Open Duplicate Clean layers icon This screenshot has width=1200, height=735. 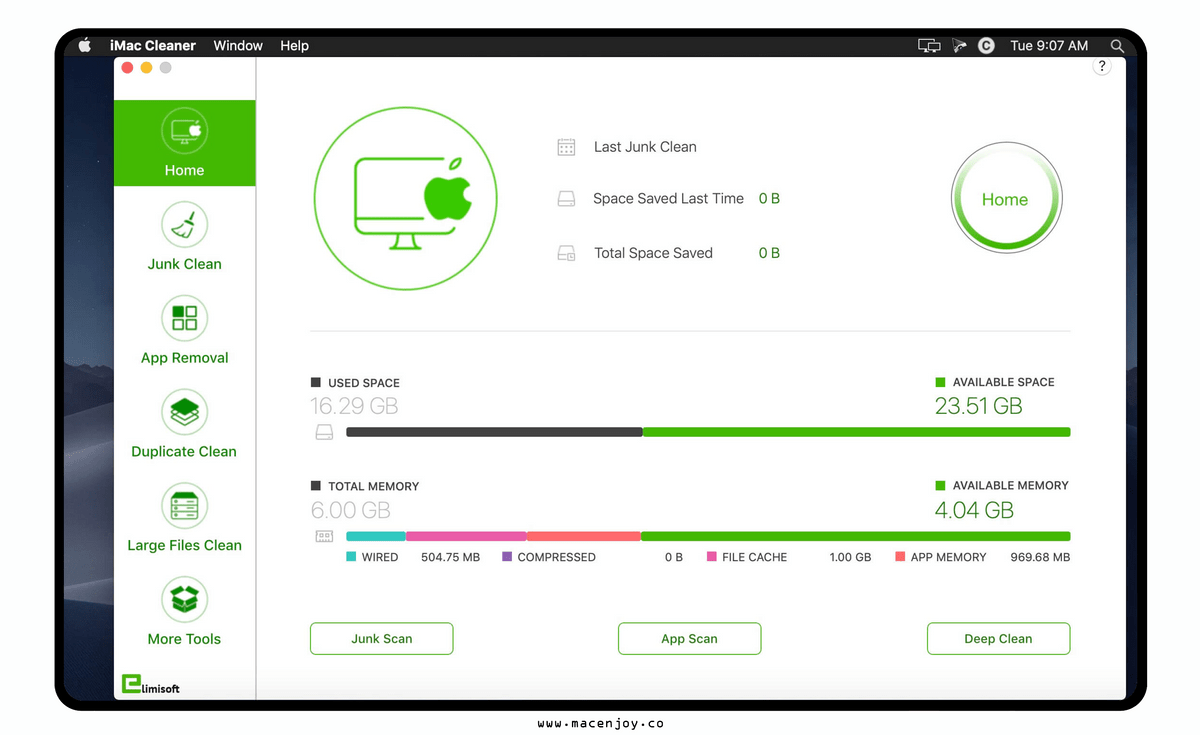pyautogui.click(x=185, y=413)
